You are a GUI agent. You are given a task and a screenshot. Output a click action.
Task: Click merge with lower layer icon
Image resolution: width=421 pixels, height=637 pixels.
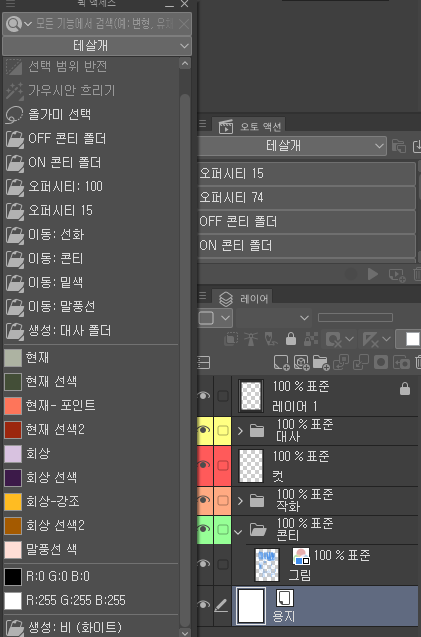click(x=360, y=362)
